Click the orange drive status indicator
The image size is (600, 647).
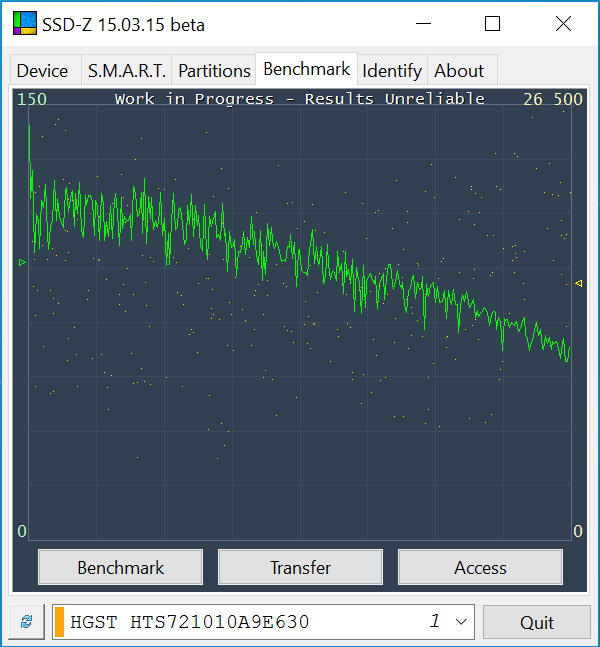(x=59, y=622)
